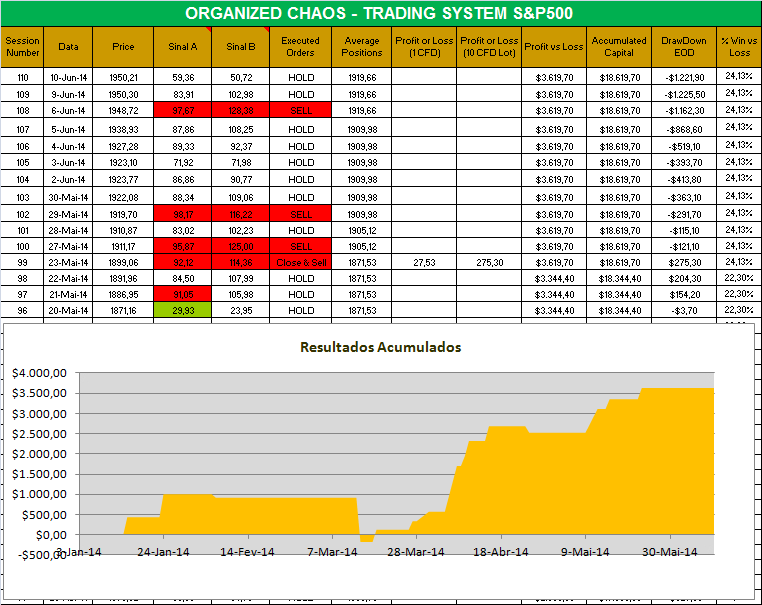Click date cell 20-Mai-14
762x605 pixels.
tap(68, 311)
